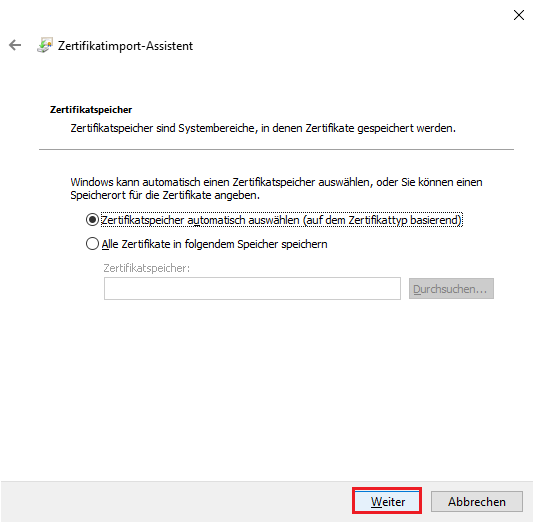Screen dimensions: 533x523
Task: Click the Zertifikatimport-Assistent wizard icon
Action: click(x=45, y=45)
